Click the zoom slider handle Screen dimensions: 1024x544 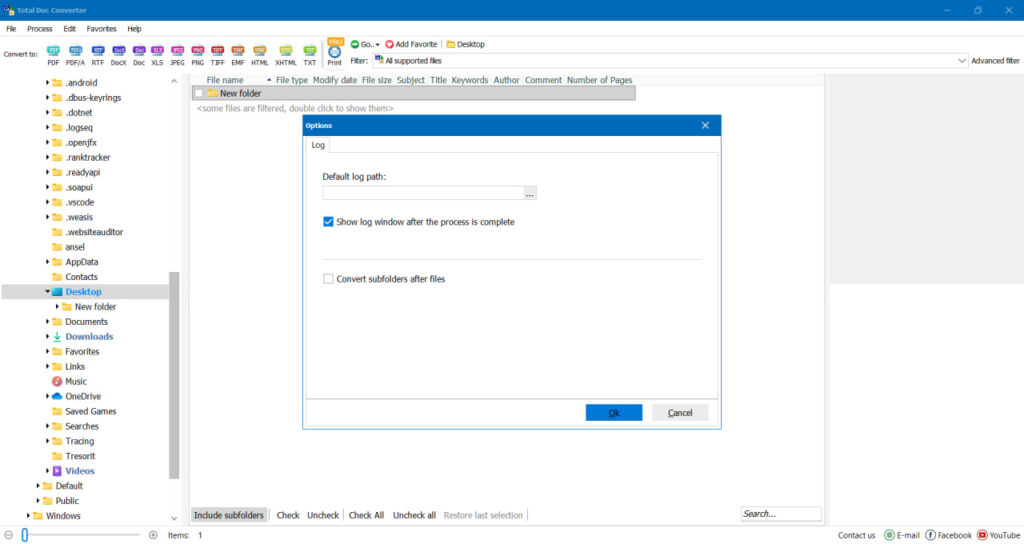coord(25,535)
